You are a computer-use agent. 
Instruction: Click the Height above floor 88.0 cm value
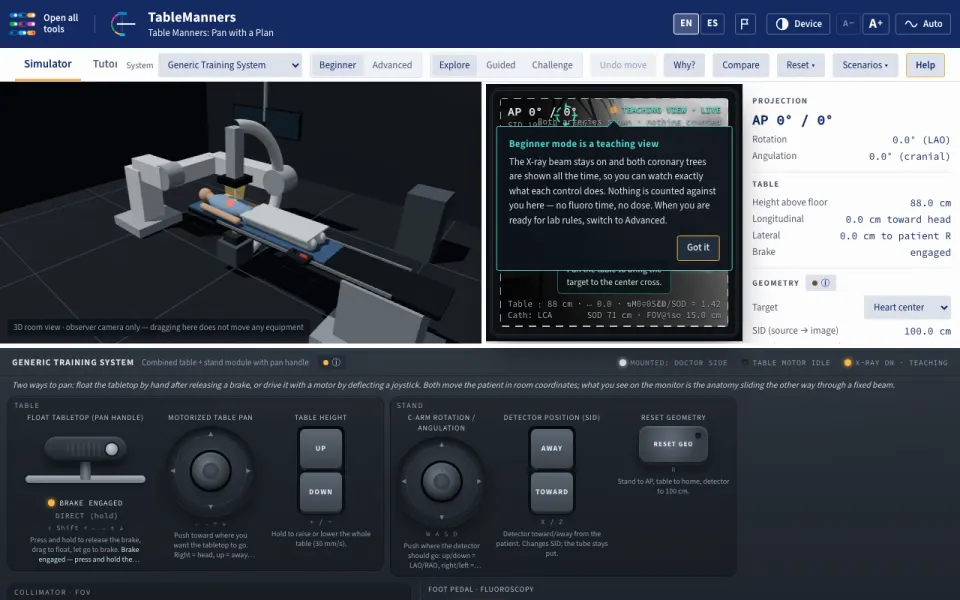click(930, 203)
